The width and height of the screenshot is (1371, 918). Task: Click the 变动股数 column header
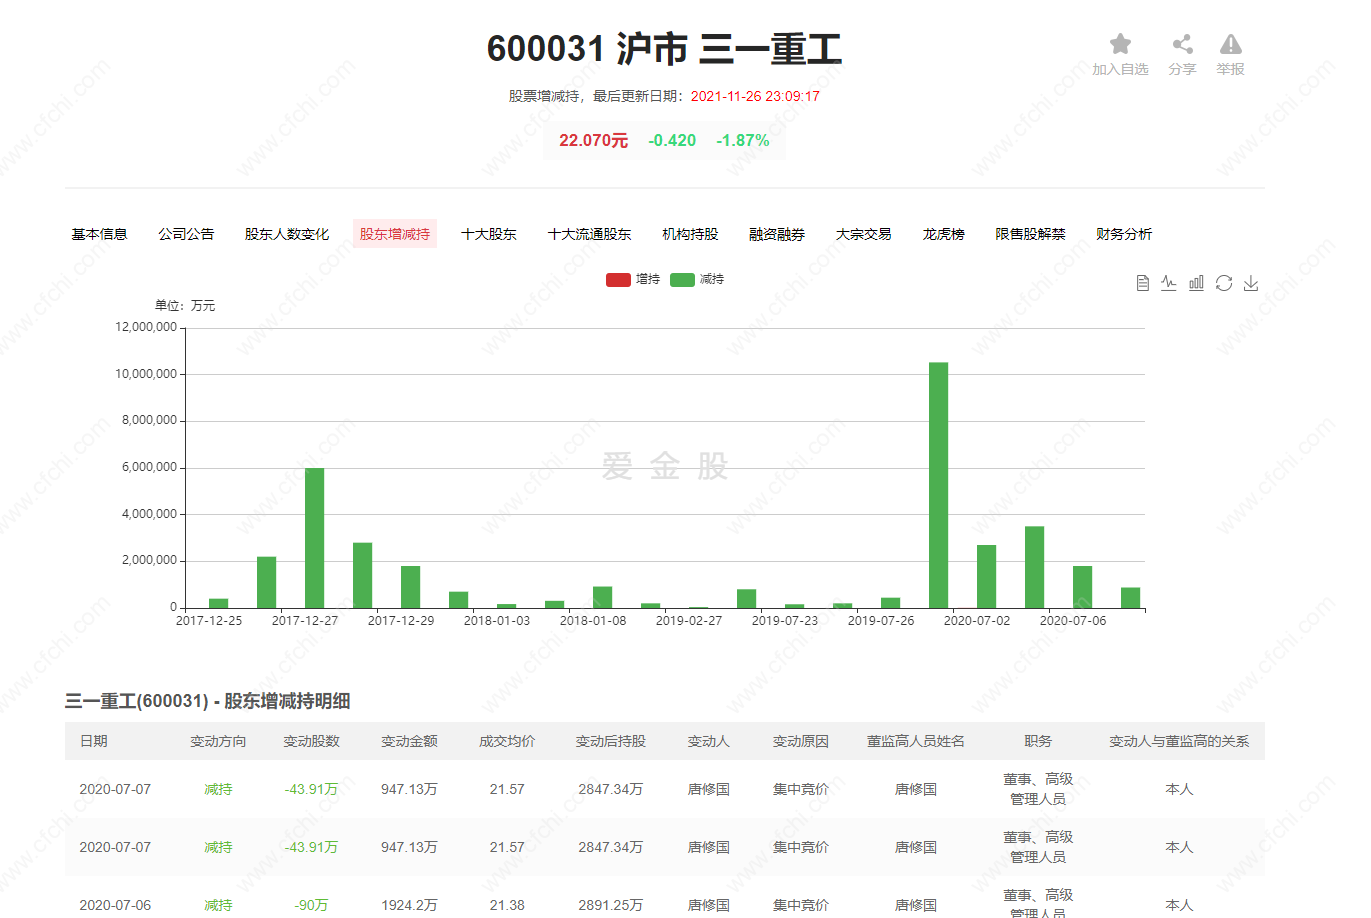click(x=311, y=741)
